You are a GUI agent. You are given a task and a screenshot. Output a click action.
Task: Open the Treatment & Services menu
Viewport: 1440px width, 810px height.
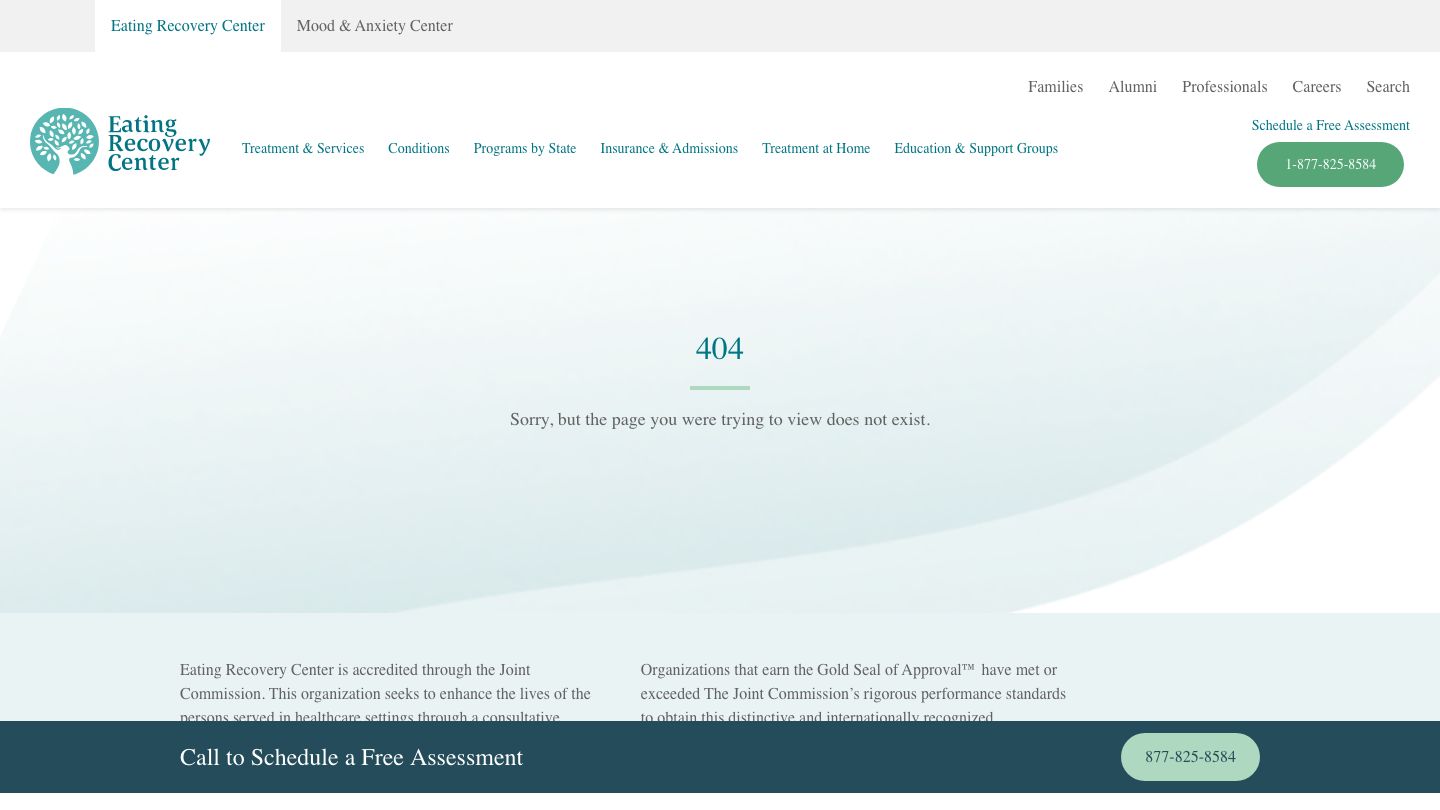coord(303,149)
